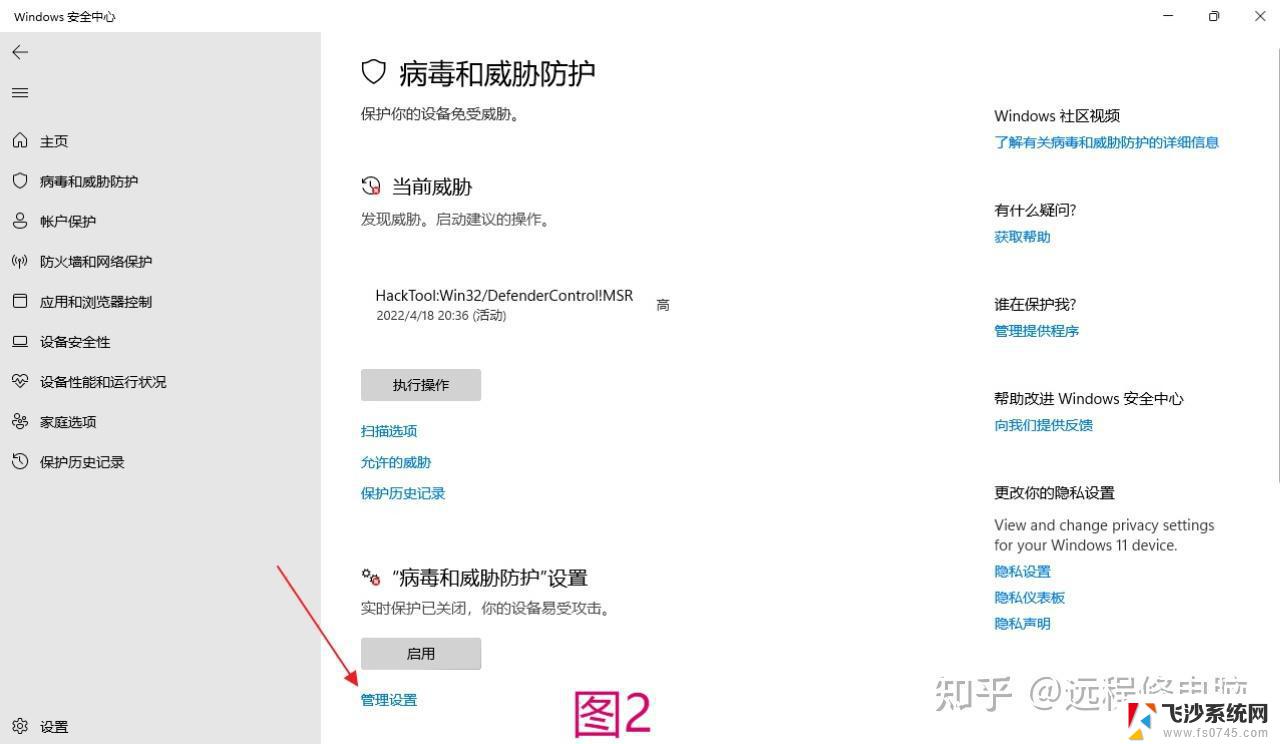Select 病毒和威胁防护 sidebar item
The height and width of the screenshot is (744, 1280).
click(x=89, y=182)
